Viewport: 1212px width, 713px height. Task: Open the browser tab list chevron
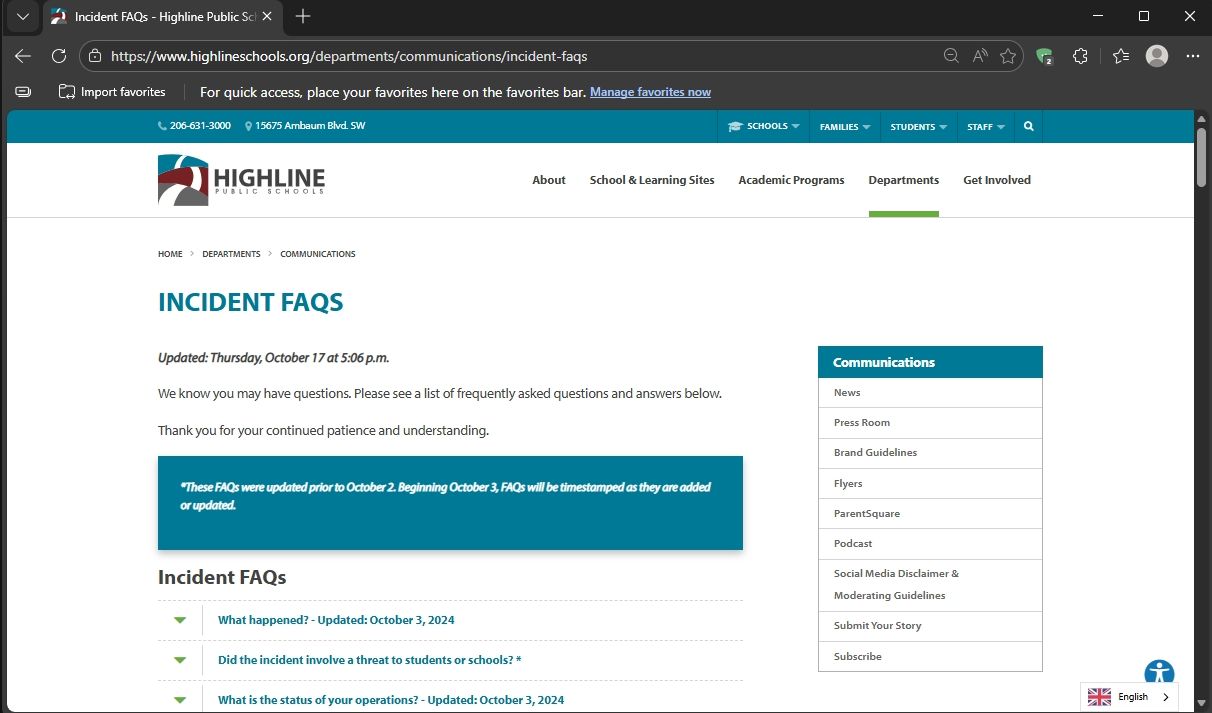(23, 16)
